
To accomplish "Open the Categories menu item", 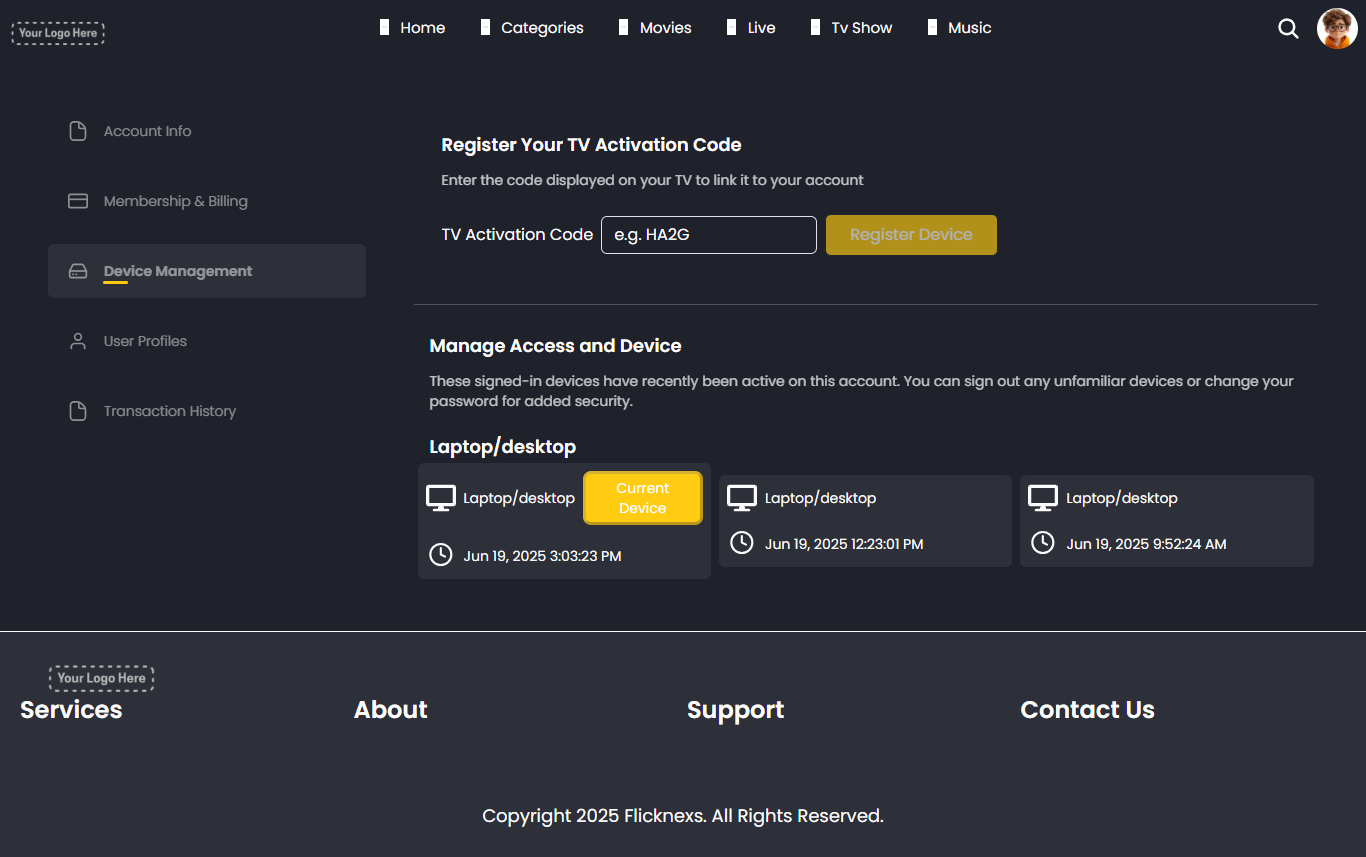I will pyautogui.click(x=542, y=28).
